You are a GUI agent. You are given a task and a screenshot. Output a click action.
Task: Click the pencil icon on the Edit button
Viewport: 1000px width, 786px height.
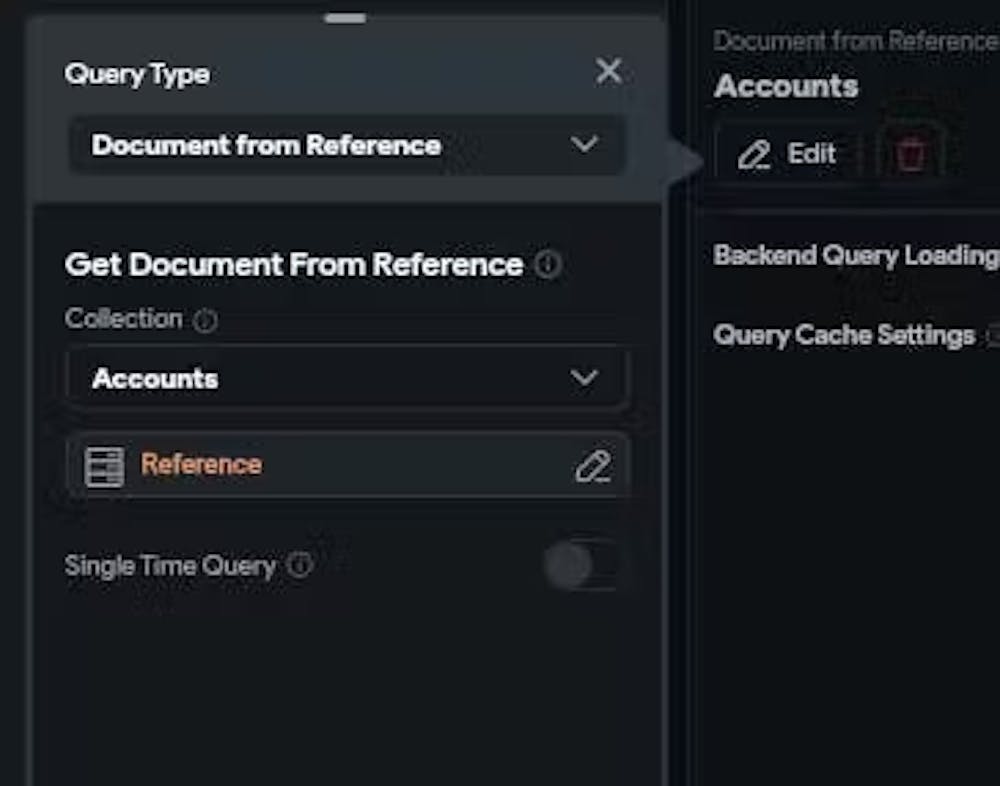[x=754, y=155]
